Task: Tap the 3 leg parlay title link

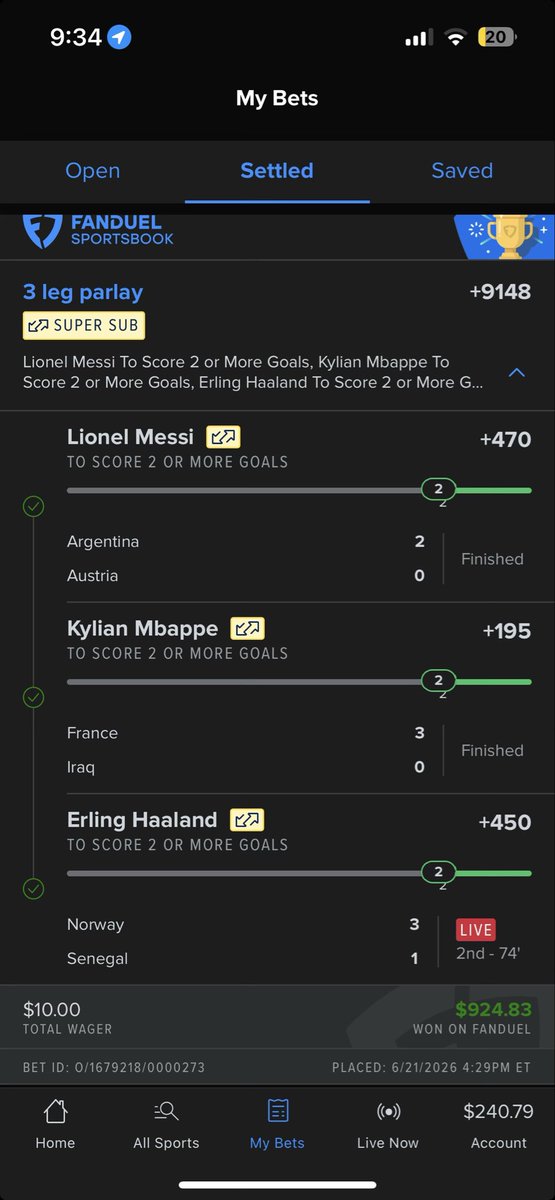Action: [83, 292]
